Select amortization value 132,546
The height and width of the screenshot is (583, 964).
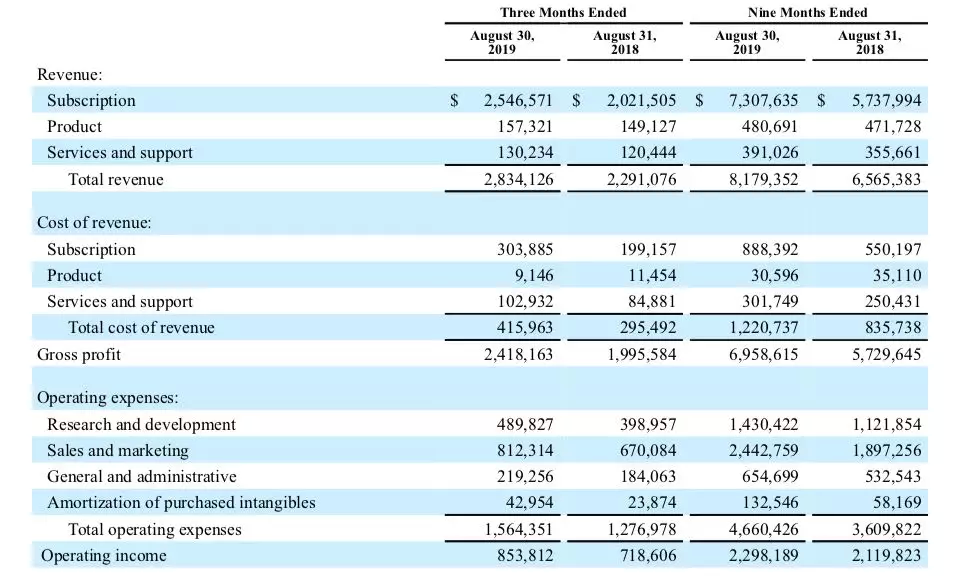point(770,503)
